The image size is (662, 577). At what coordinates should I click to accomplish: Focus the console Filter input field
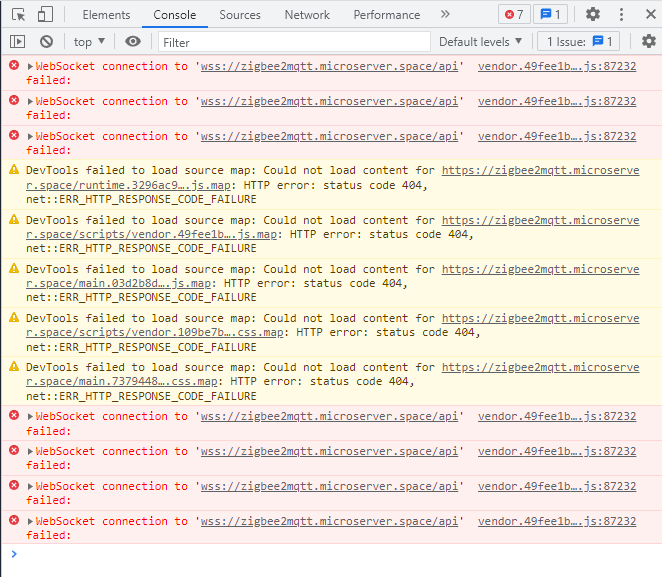pos(294,42)
